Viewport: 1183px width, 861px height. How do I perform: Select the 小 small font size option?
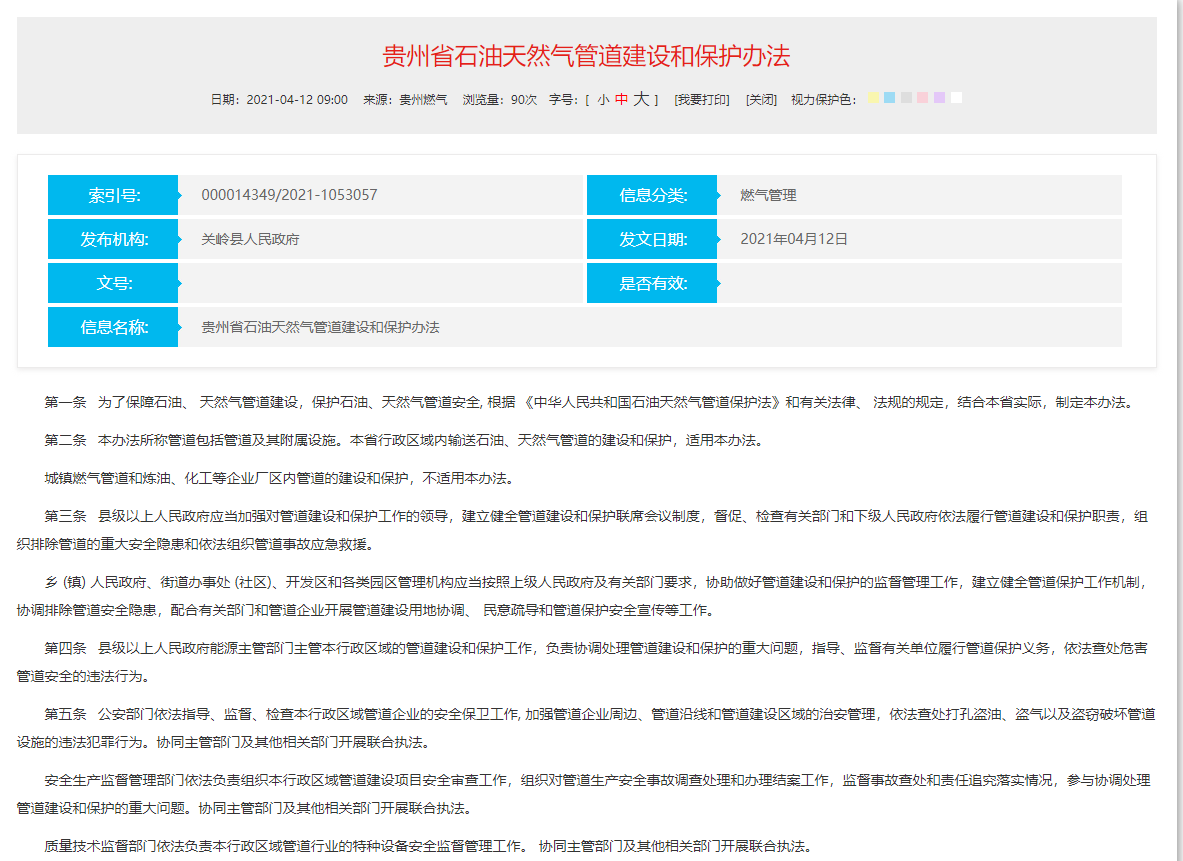(x=604, y=98)
